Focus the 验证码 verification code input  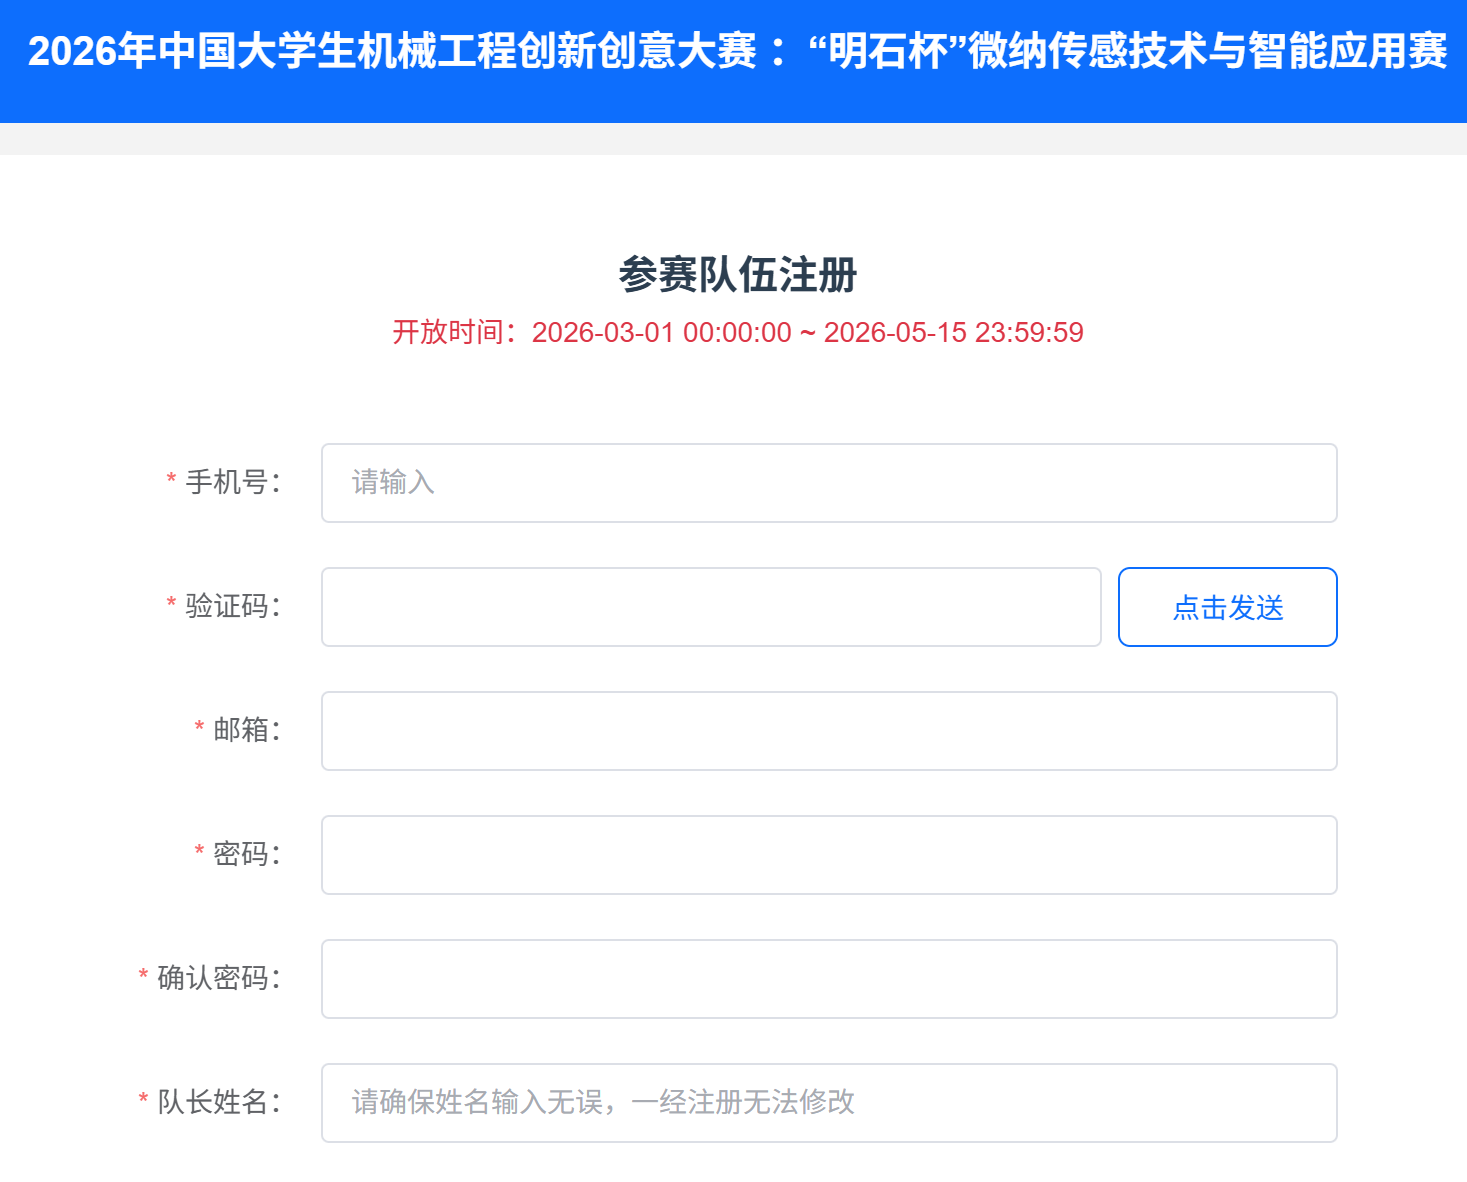pyautogui.click(x=710, y=607)
